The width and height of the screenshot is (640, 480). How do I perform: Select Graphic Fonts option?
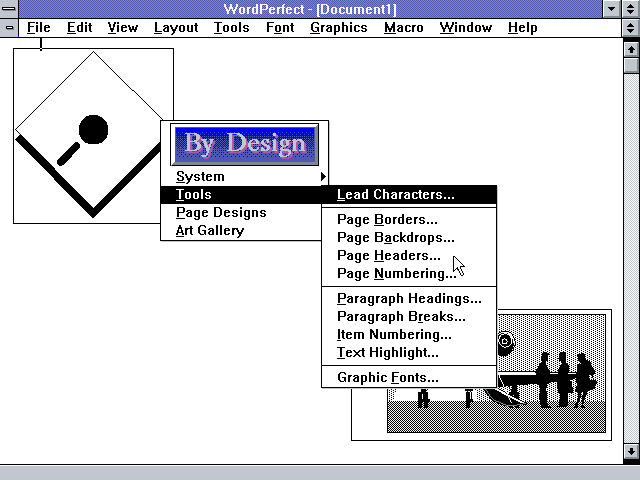tap(409, 378)
